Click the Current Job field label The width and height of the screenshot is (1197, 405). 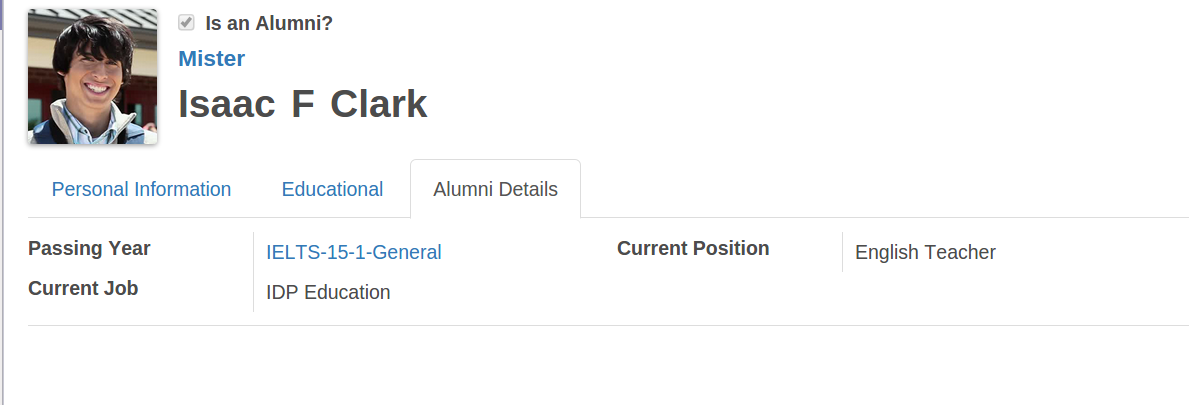point(83,288)
